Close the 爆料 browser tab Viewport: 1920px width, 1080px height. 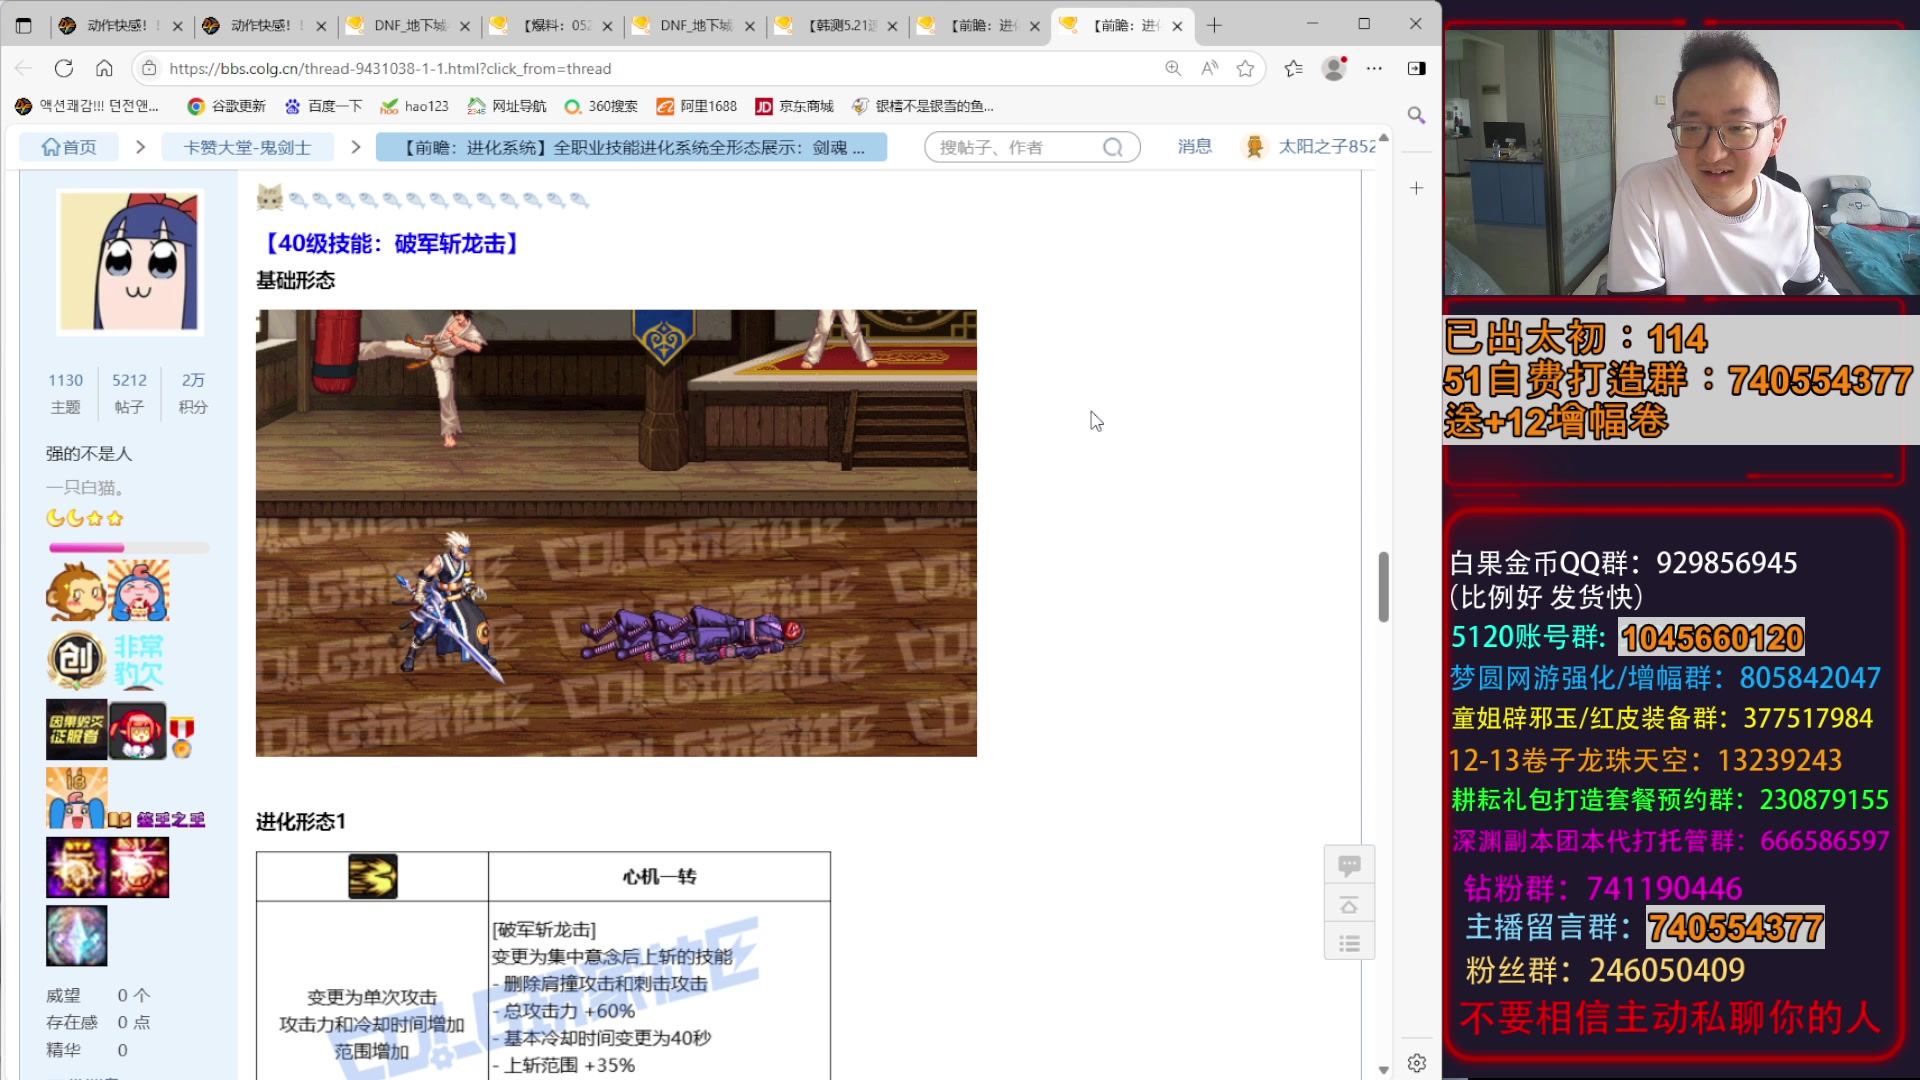607,26
